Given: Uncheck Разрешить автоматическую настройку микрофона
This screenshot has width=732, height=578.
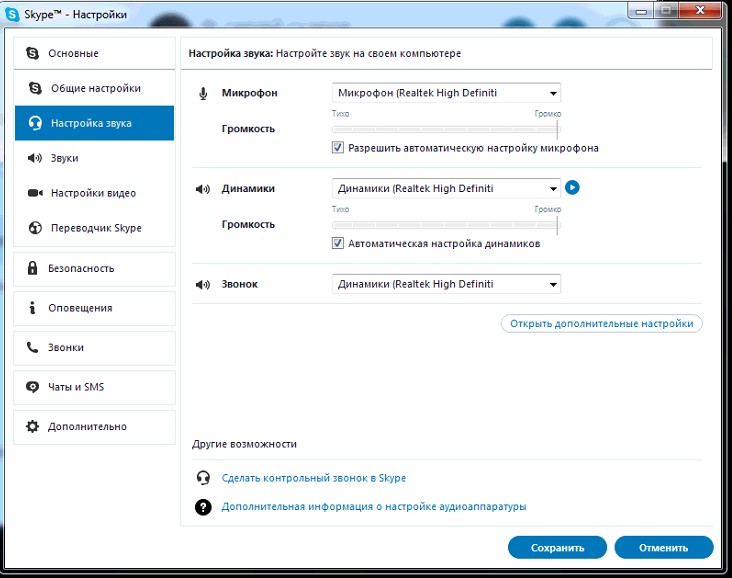Looking at the screenshot, I should point(338,148).
